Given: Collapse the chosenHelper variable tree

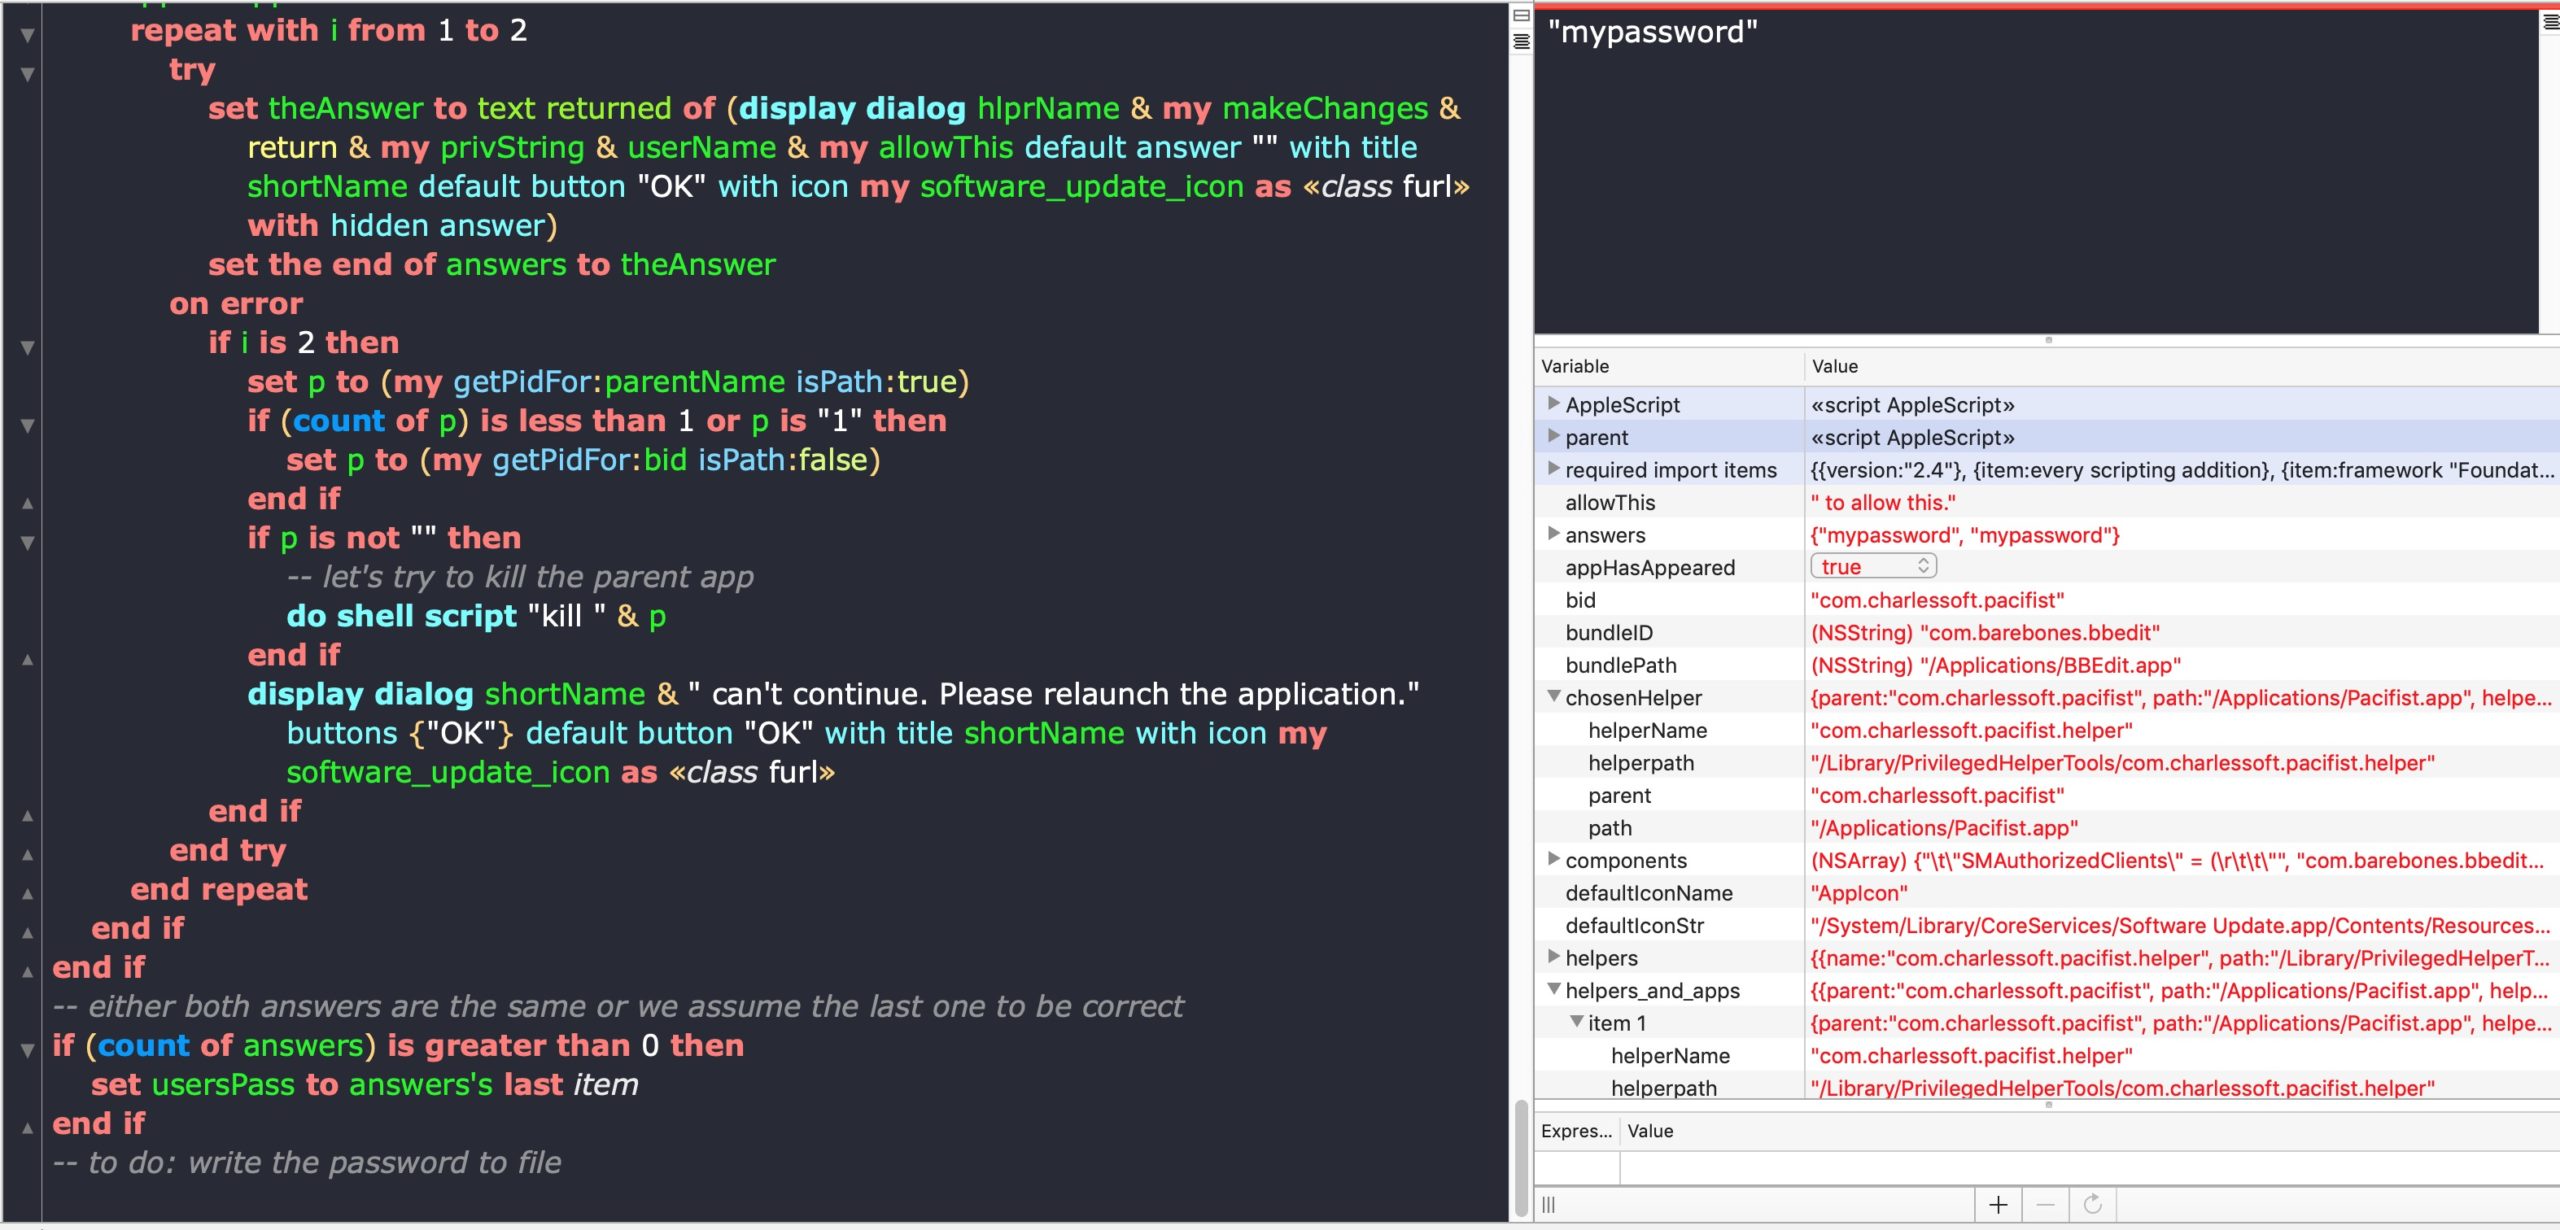Looking at the screenshot, I should 1553,697.
